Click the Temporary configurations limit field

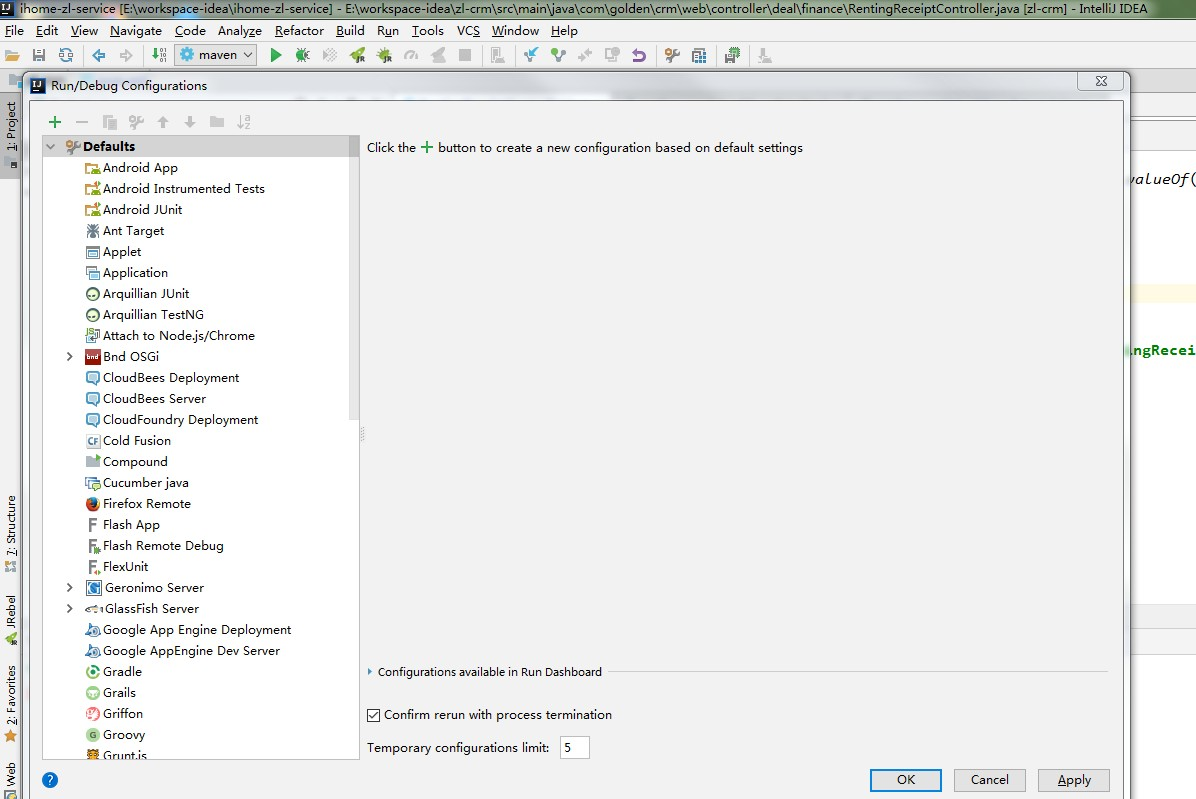pos(574,748)
